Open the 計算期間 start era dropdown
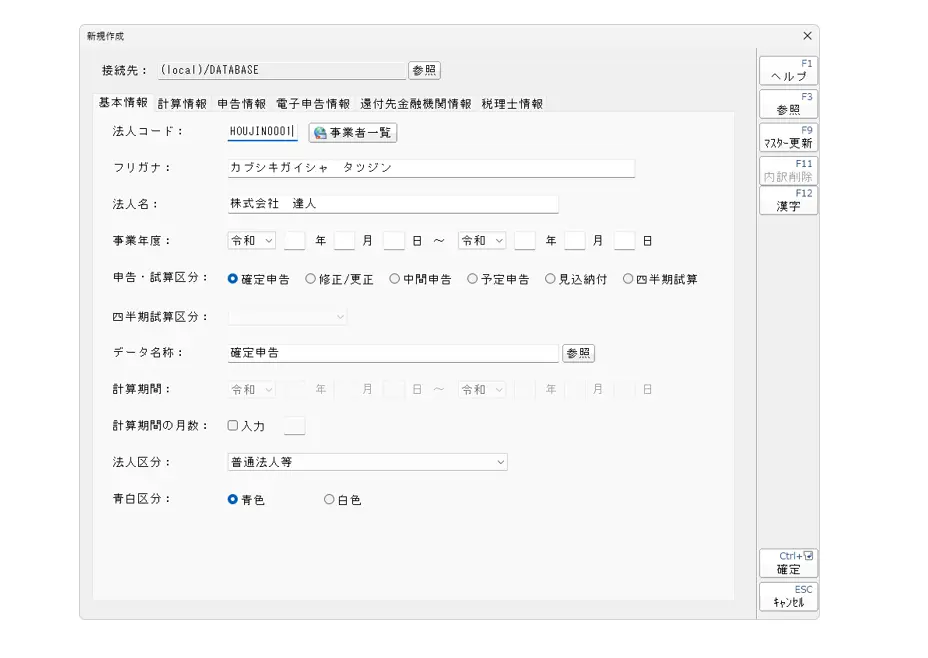This screenshot has width=928, height=658. coord(252,390)
